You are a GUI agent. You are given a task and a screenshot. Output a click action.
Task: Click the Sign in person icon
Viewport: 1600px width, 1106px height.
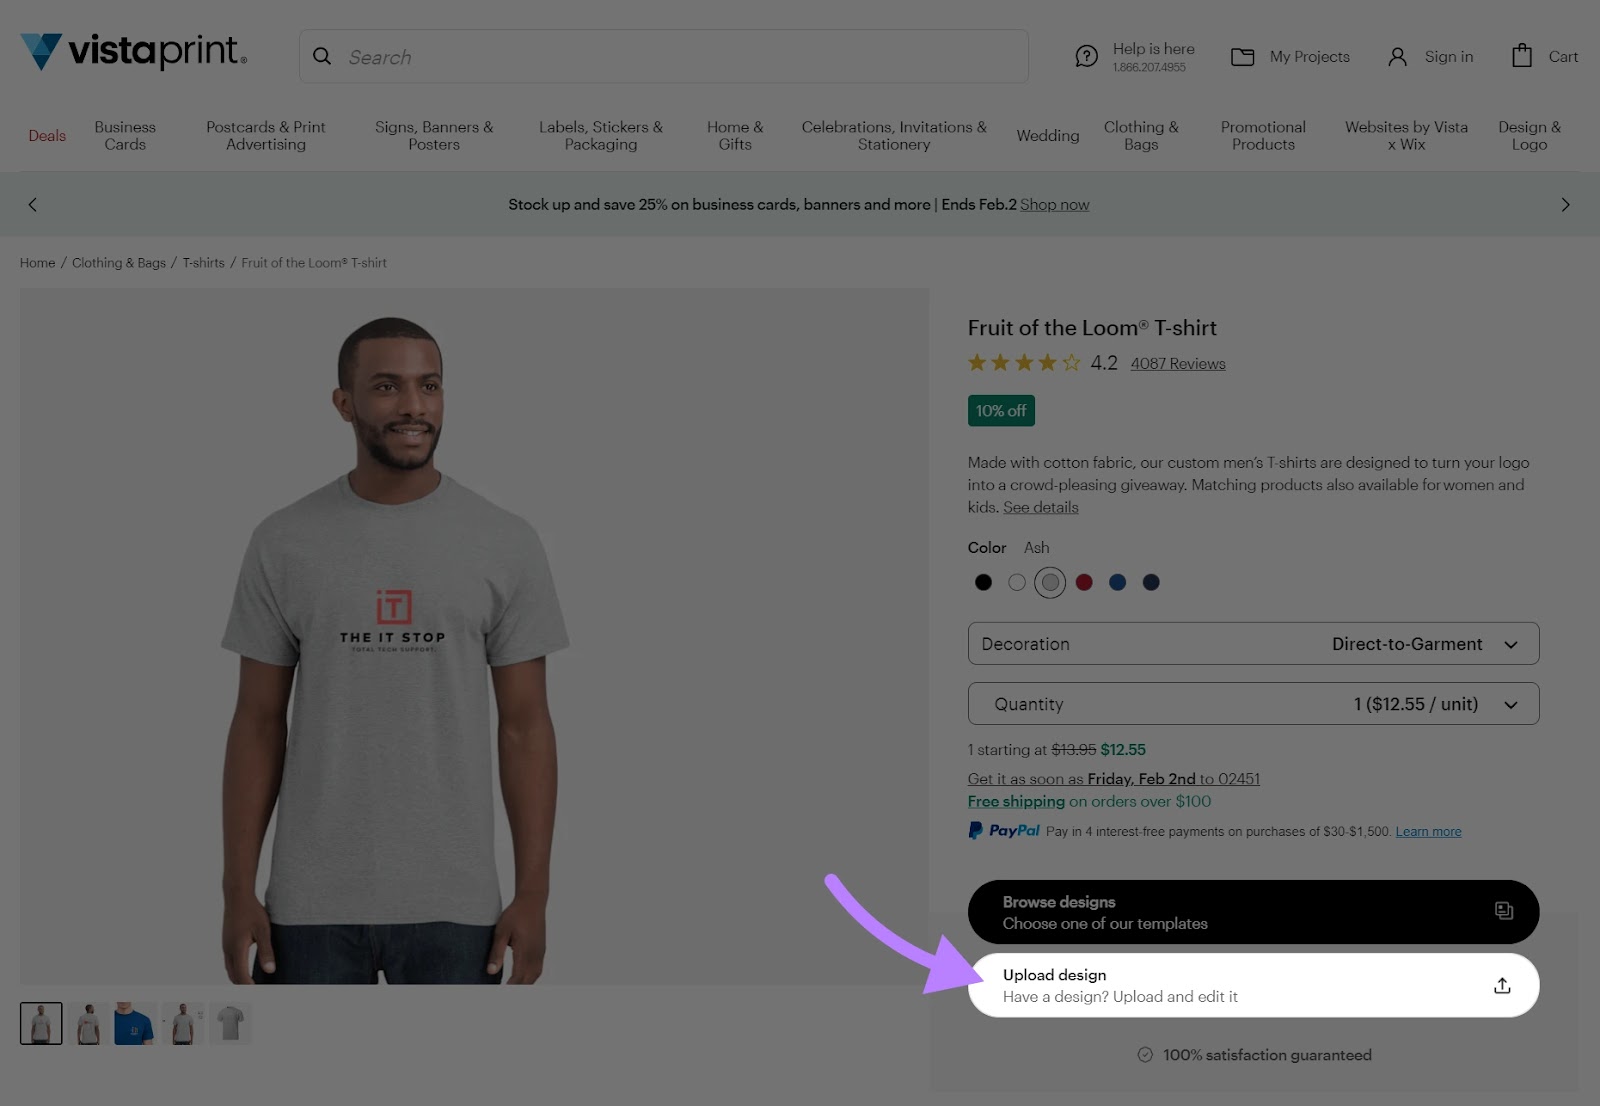click(1397, 57)
